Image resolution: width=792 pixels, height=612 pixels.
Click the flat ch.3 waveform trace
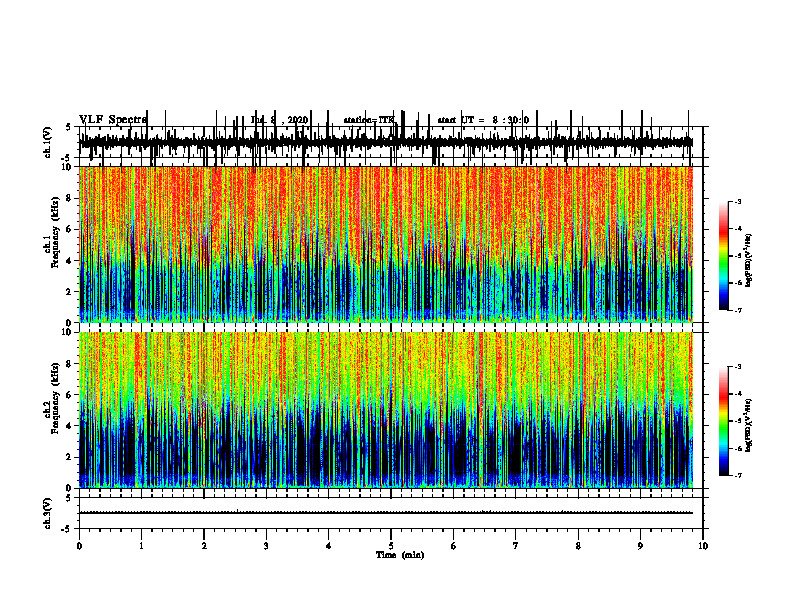click(x=385, y=513)
